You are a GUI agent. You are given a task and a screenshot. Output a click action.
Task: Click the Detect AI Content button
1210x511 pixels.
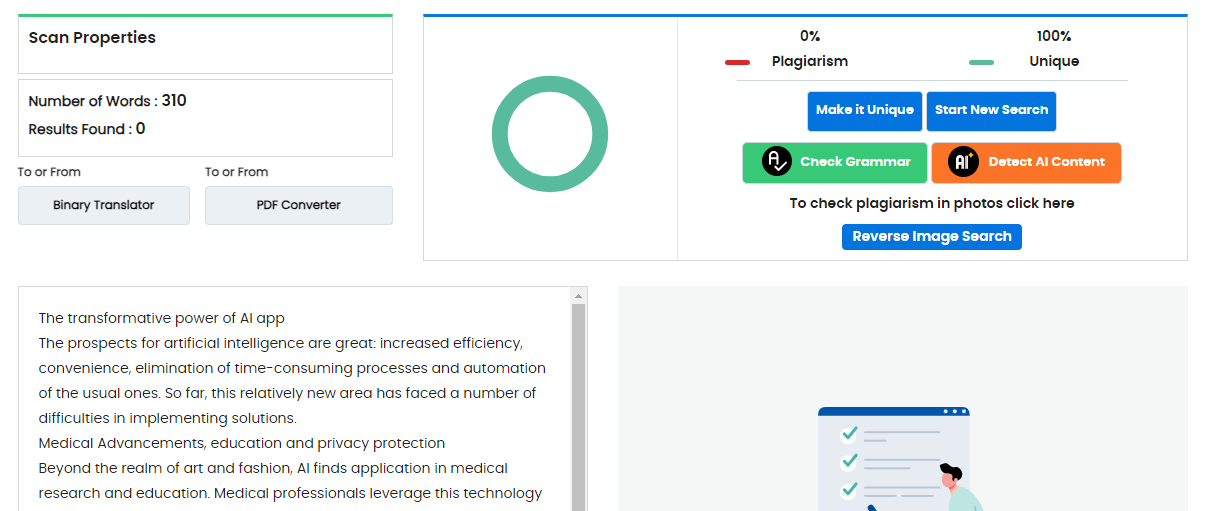pyautogui.click(x=1026, y=163)
